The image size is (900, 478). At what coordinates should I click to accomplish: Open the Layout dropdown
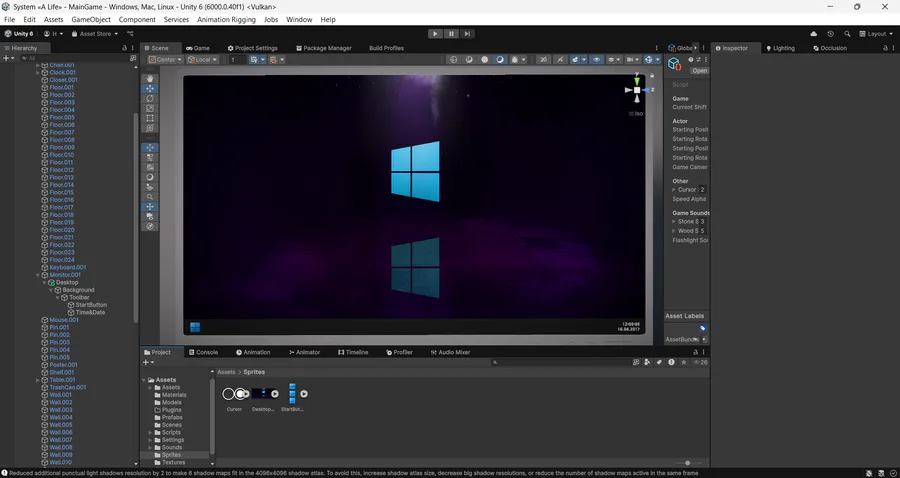pos(877,33)
